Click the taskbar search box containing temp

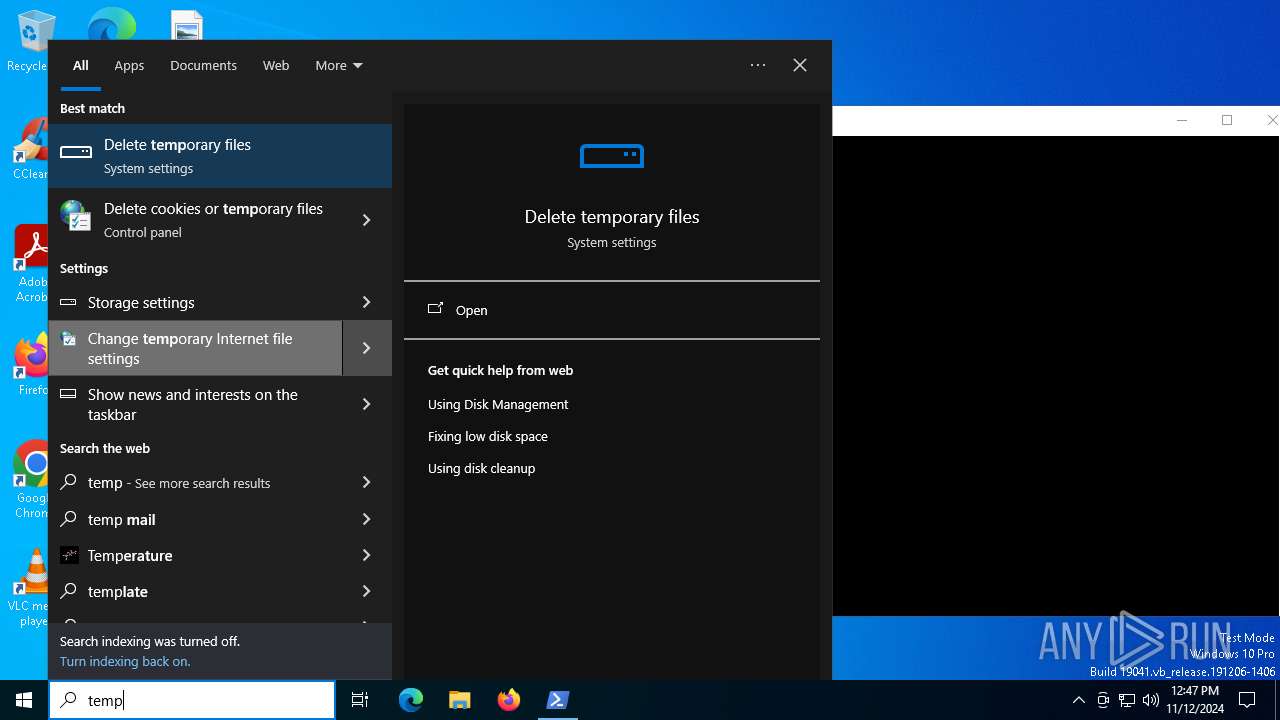coord(192,700)
